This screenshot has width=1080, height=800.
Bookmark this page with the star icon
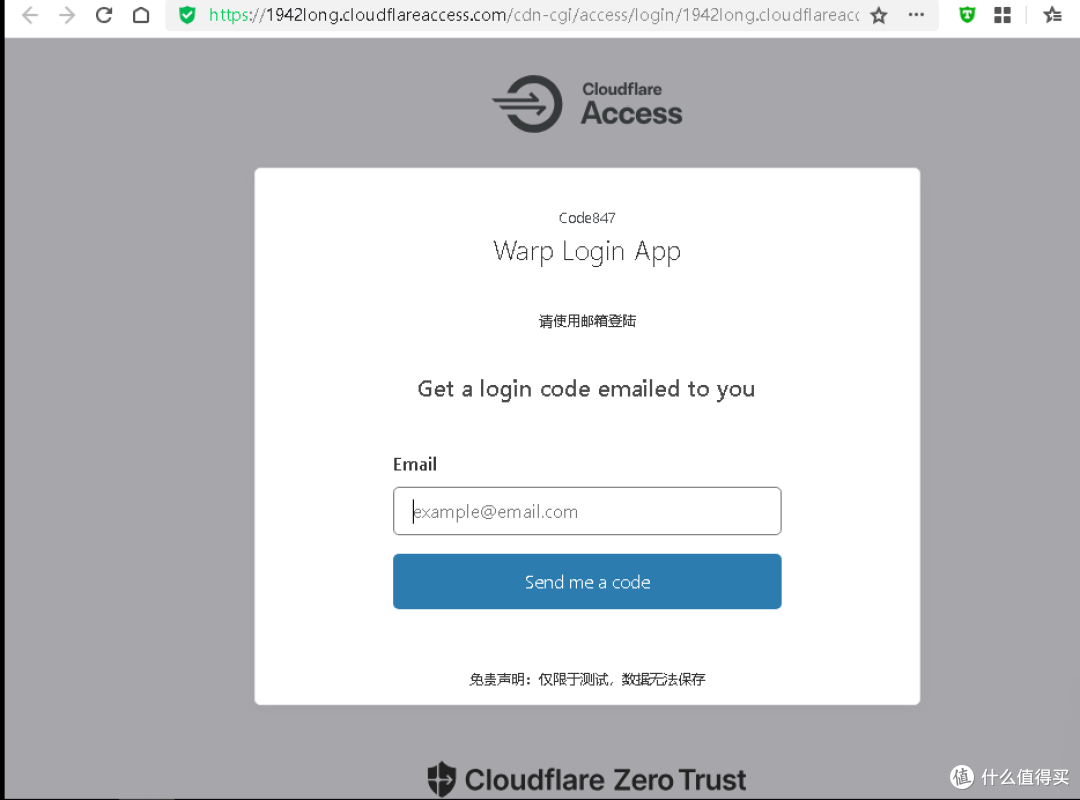(879, 15)
